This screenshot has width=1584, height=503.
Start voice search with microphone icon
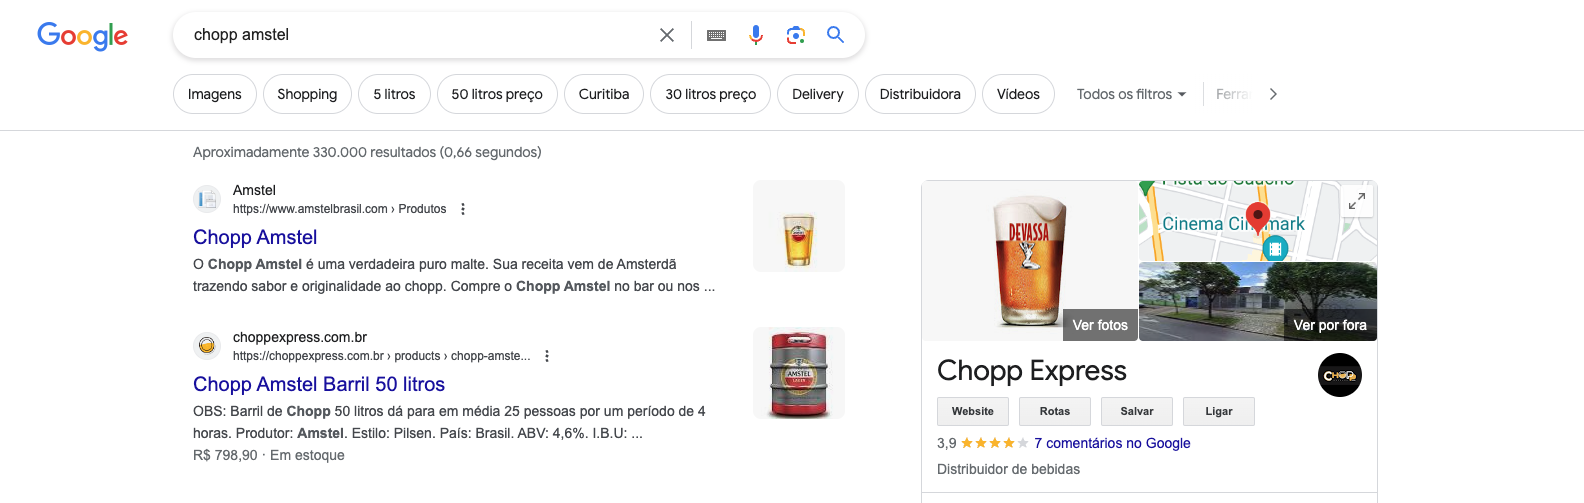(756, 35)
